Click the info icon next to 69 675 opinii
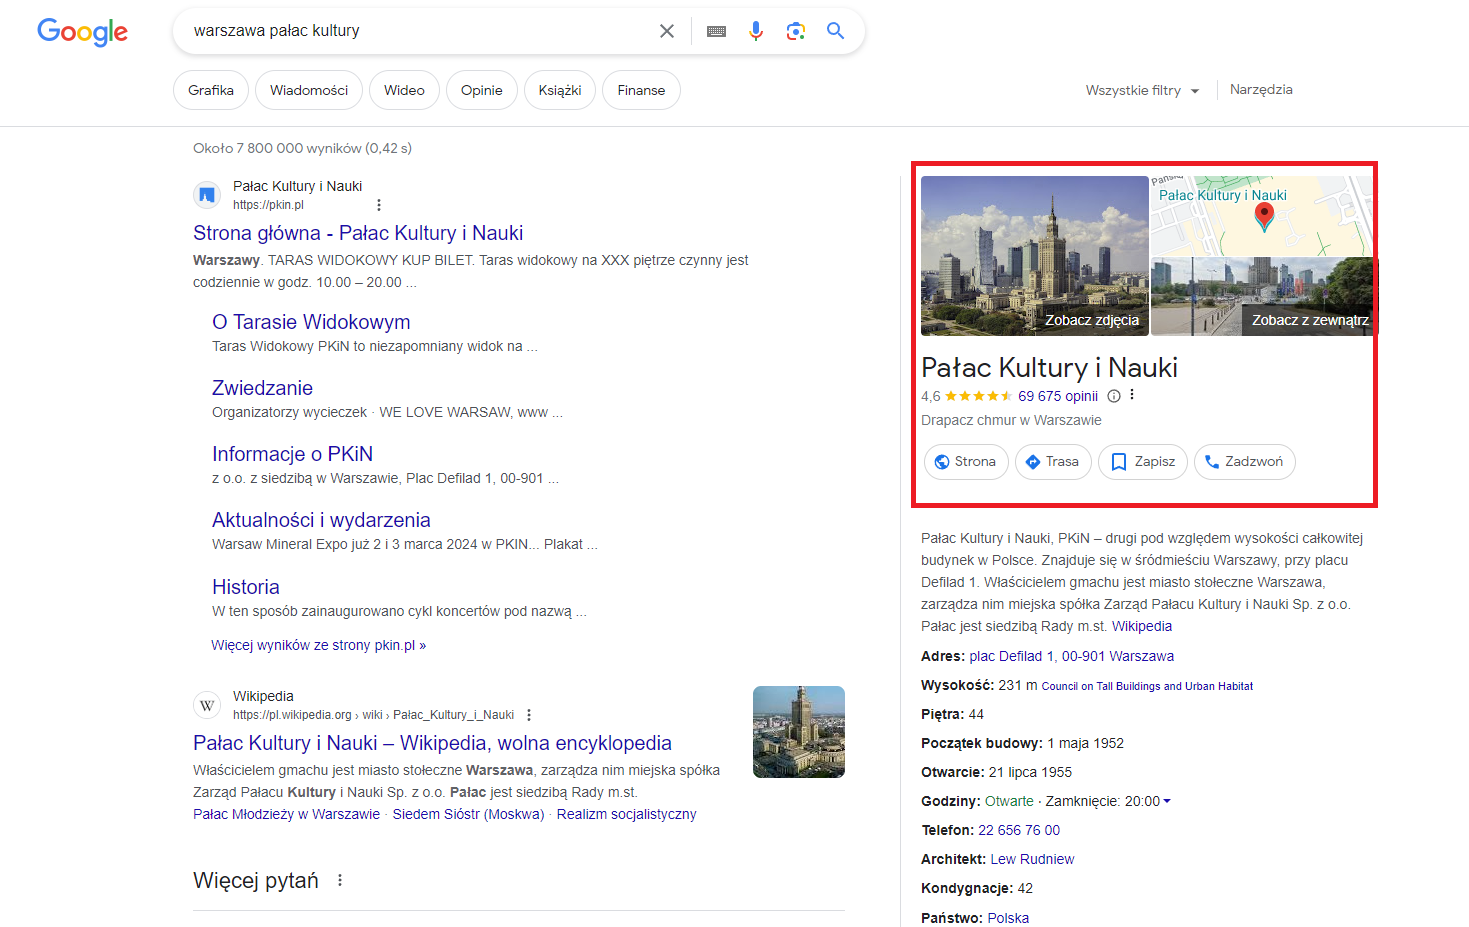The height and width of the screenshot is (927, 1469). point(1114,396)
